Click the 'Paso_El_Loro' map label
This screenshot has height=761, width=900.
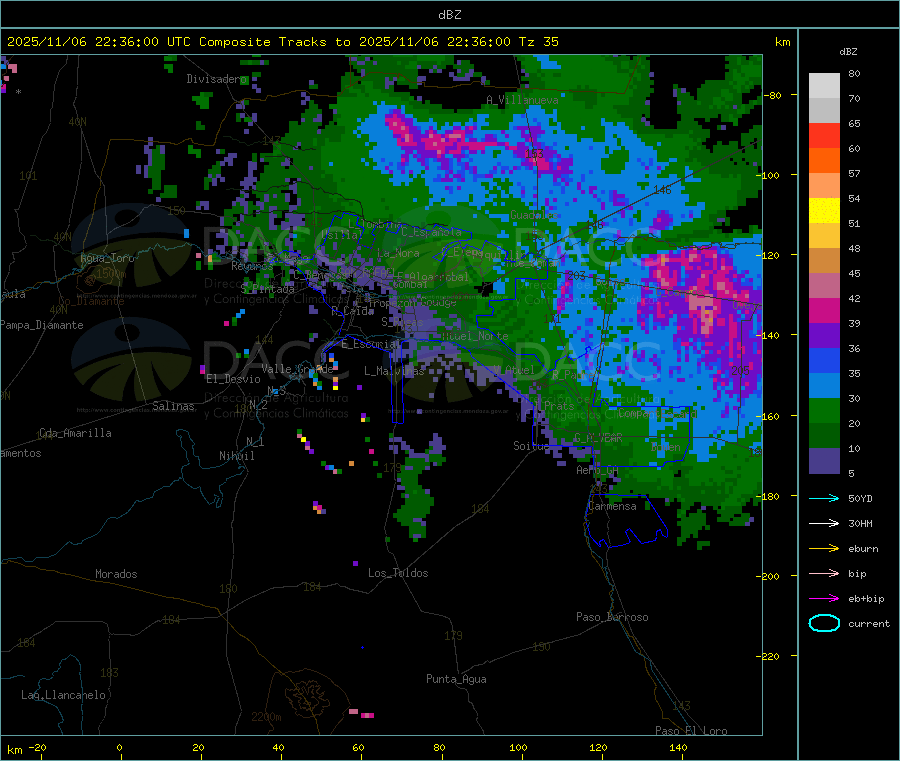(691, 731)
